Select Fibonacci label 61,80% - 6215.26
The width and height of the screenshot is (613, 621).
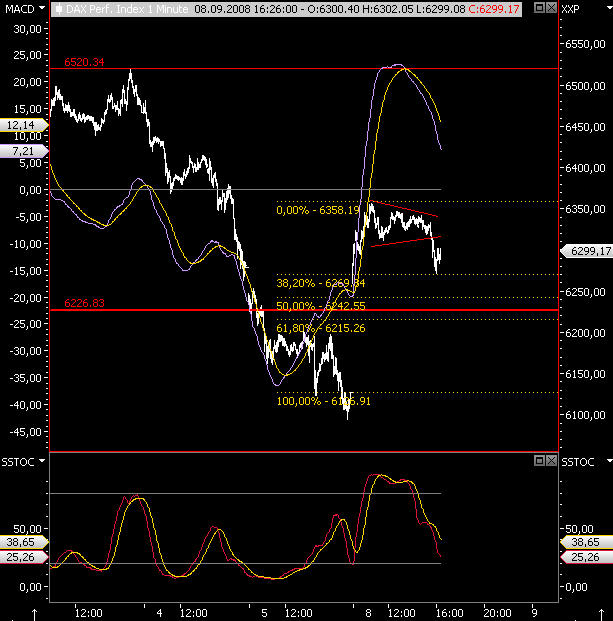[321, 328]
